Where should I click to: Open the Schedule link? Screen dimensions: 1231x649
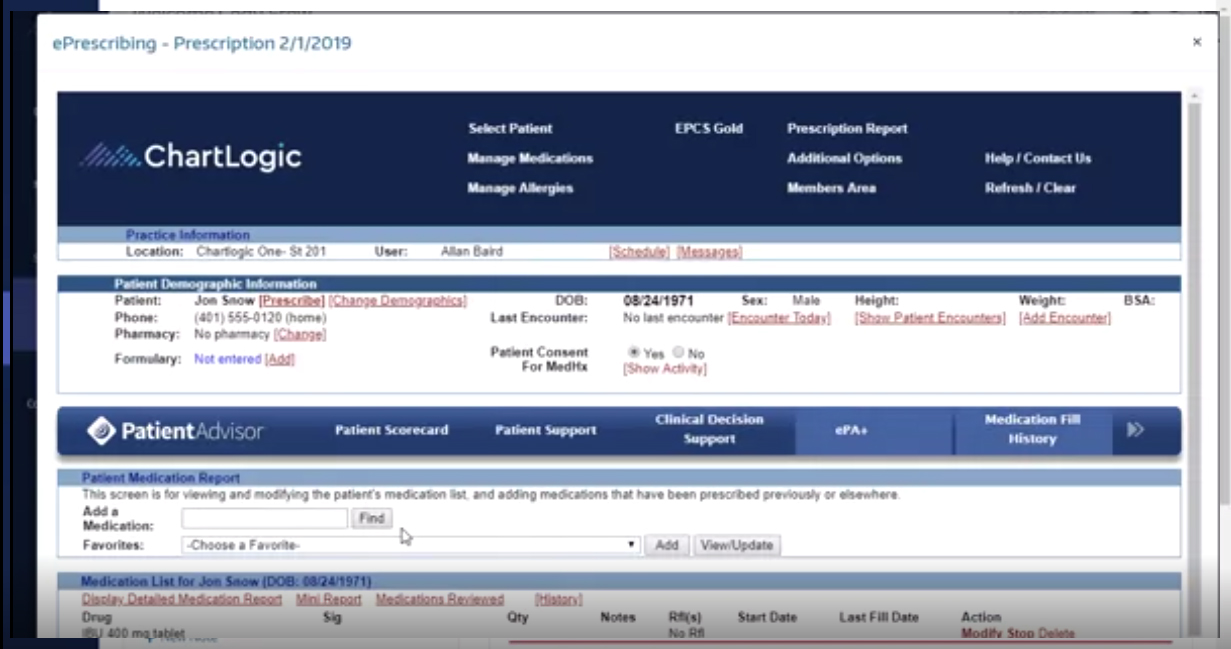(639, 252)
